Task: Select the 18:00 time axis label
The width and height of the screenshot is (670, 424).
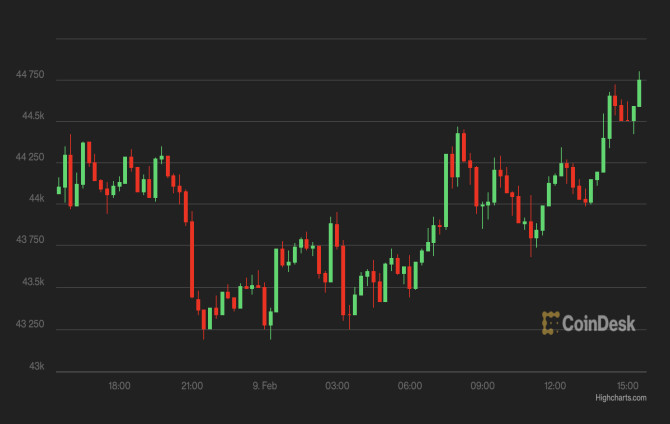Action: tap(119, 386)
